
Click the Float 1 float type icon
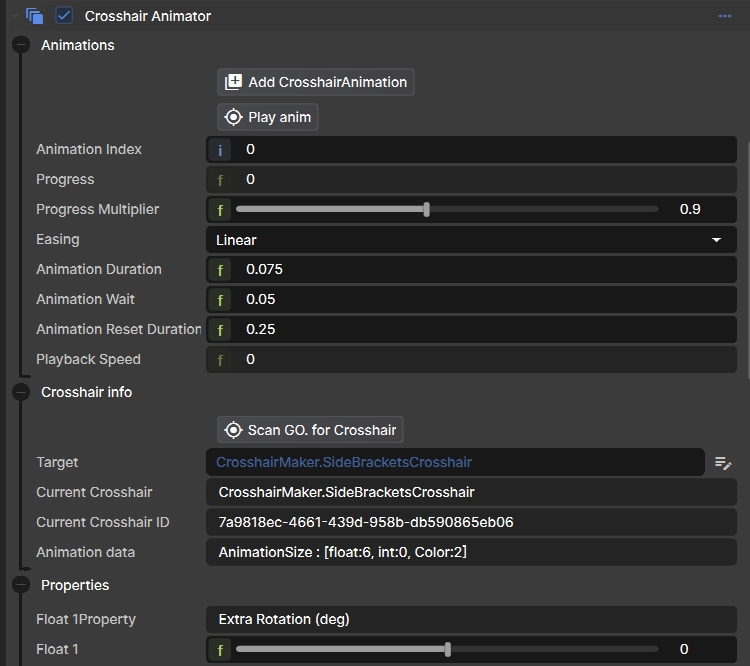point(220,650)
